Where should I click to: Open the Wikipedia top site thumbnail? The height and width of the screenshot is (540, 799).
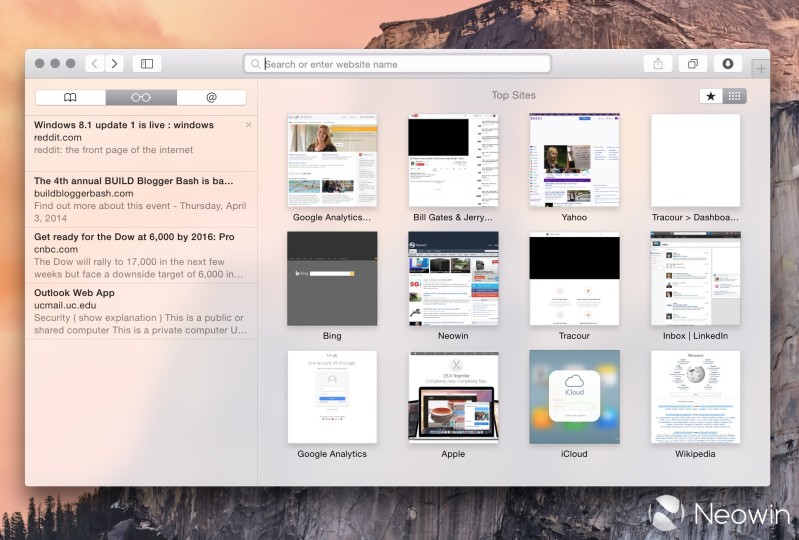695,396
